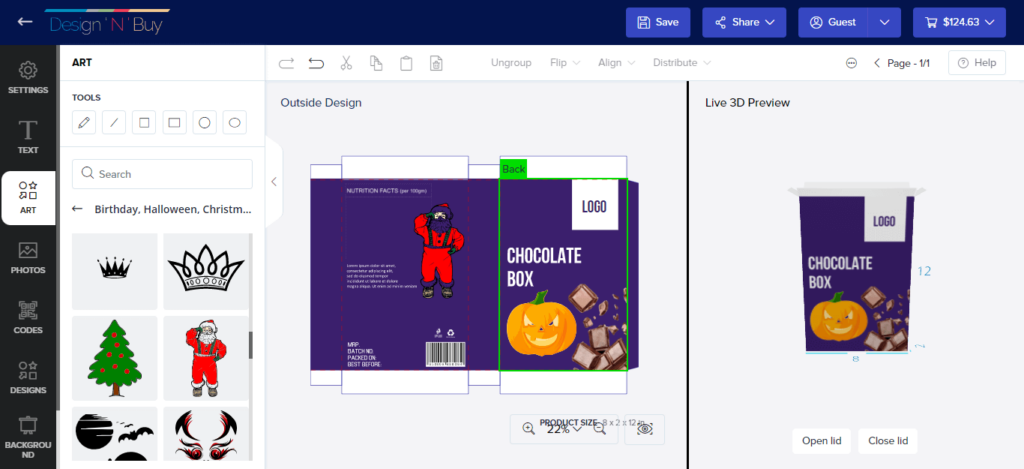Add the Santa Claus clipart thumbnail
This screenshot has width=1024, height=469.
coord(206,358)
